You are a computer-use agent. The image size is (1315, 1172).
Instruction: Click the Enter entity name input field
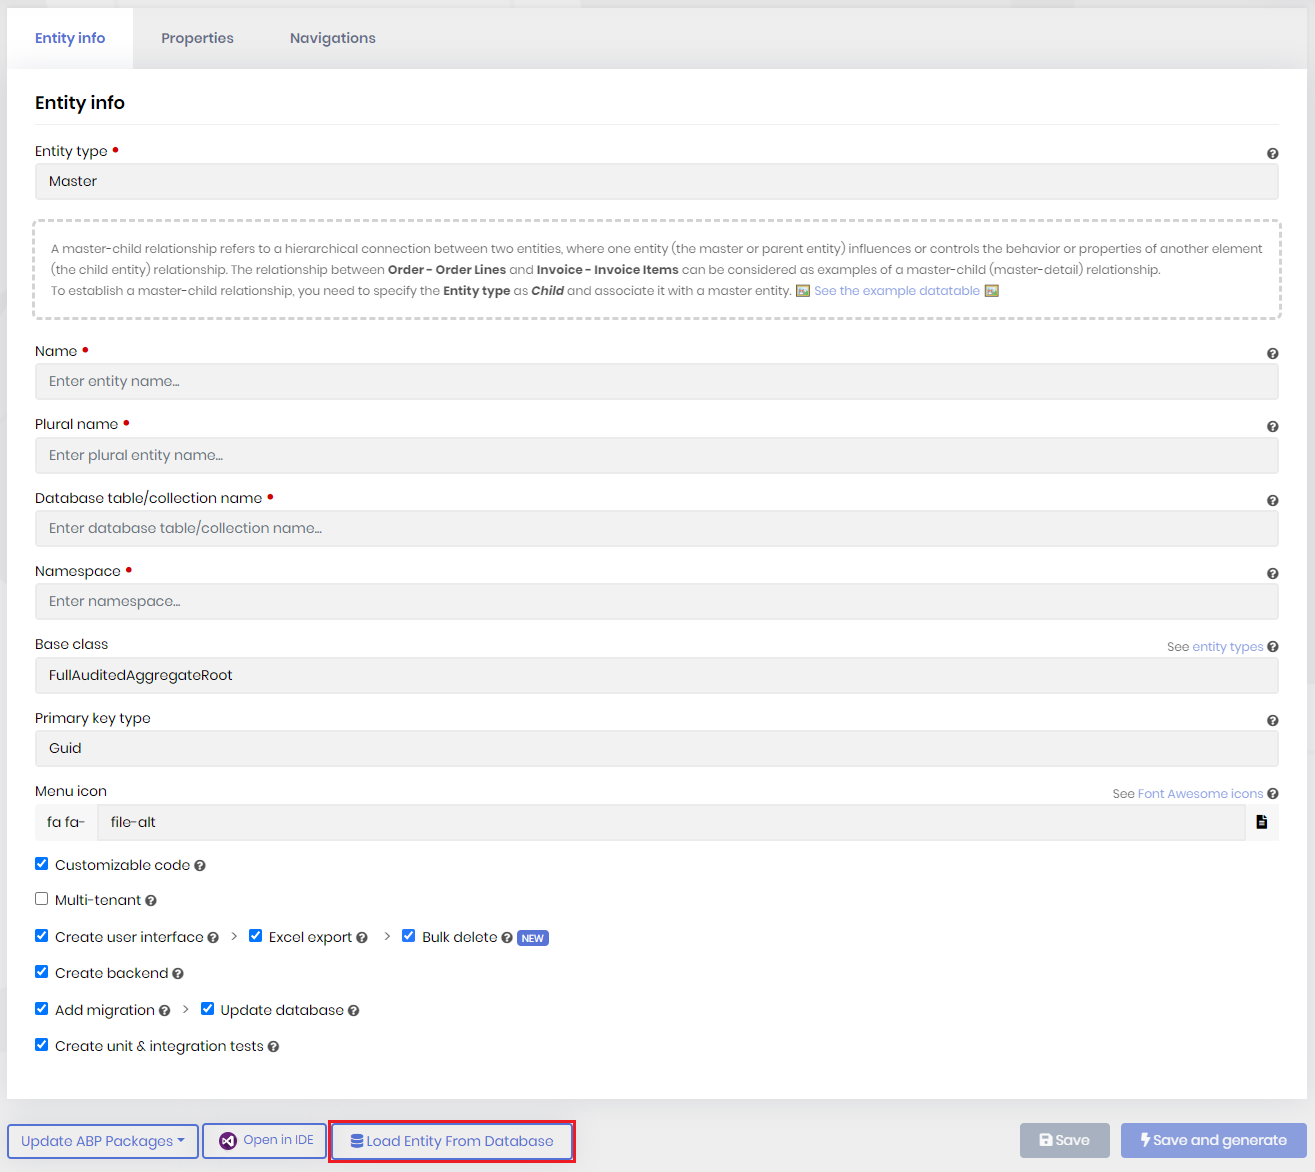657,381
